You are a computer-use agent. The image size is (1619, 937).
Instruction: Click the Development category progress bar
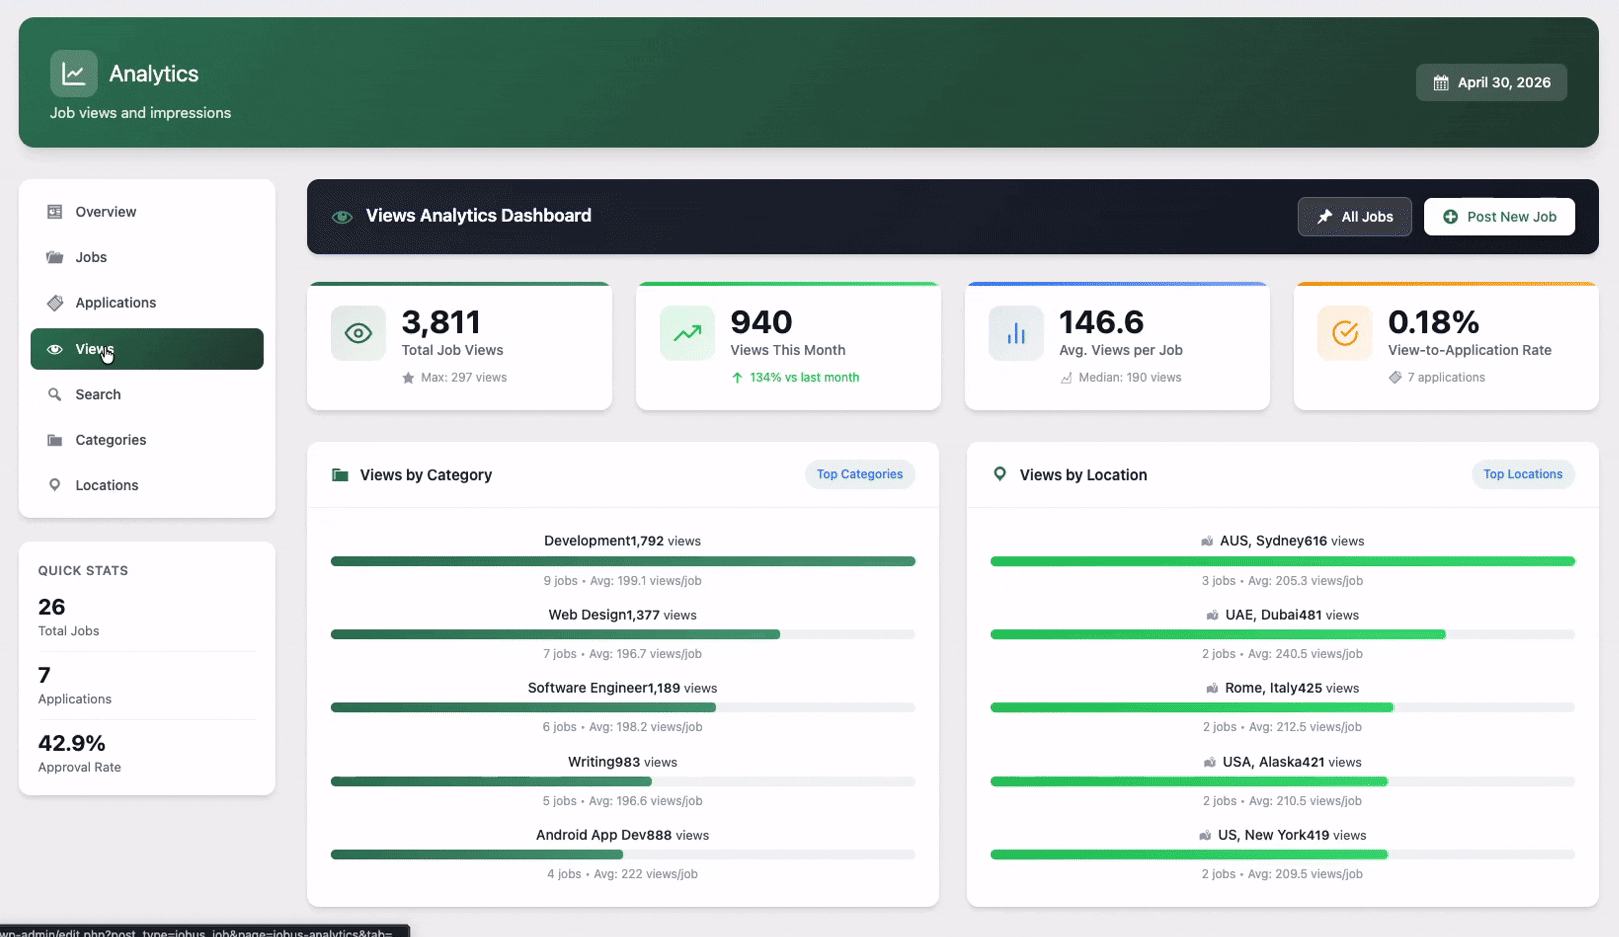click(622, 561)
